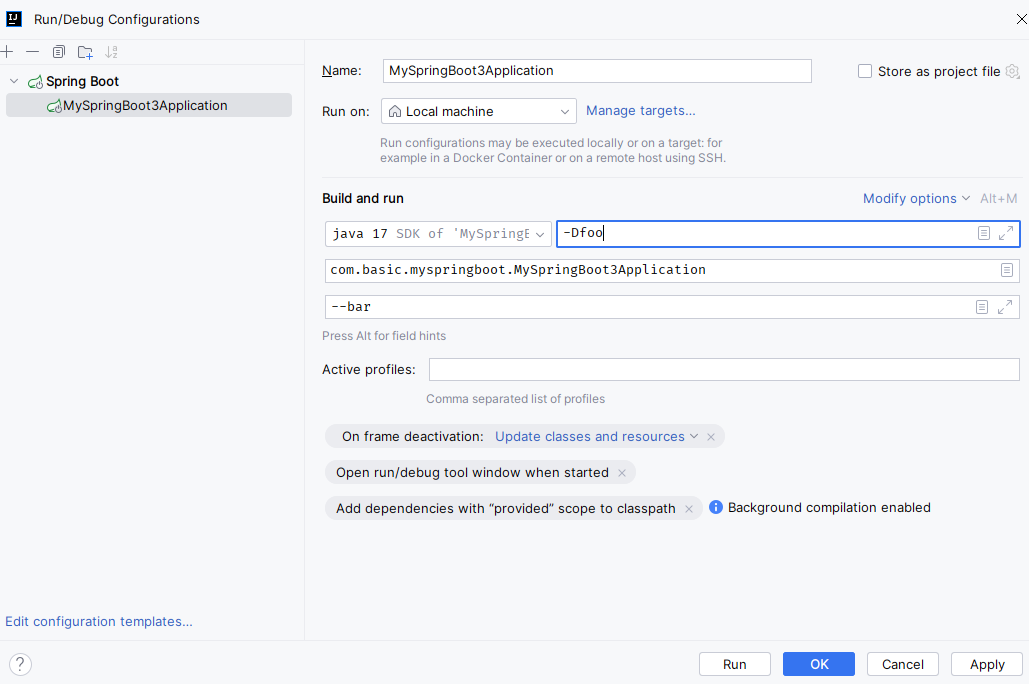Click the Cancel button

tap(902, 664)
